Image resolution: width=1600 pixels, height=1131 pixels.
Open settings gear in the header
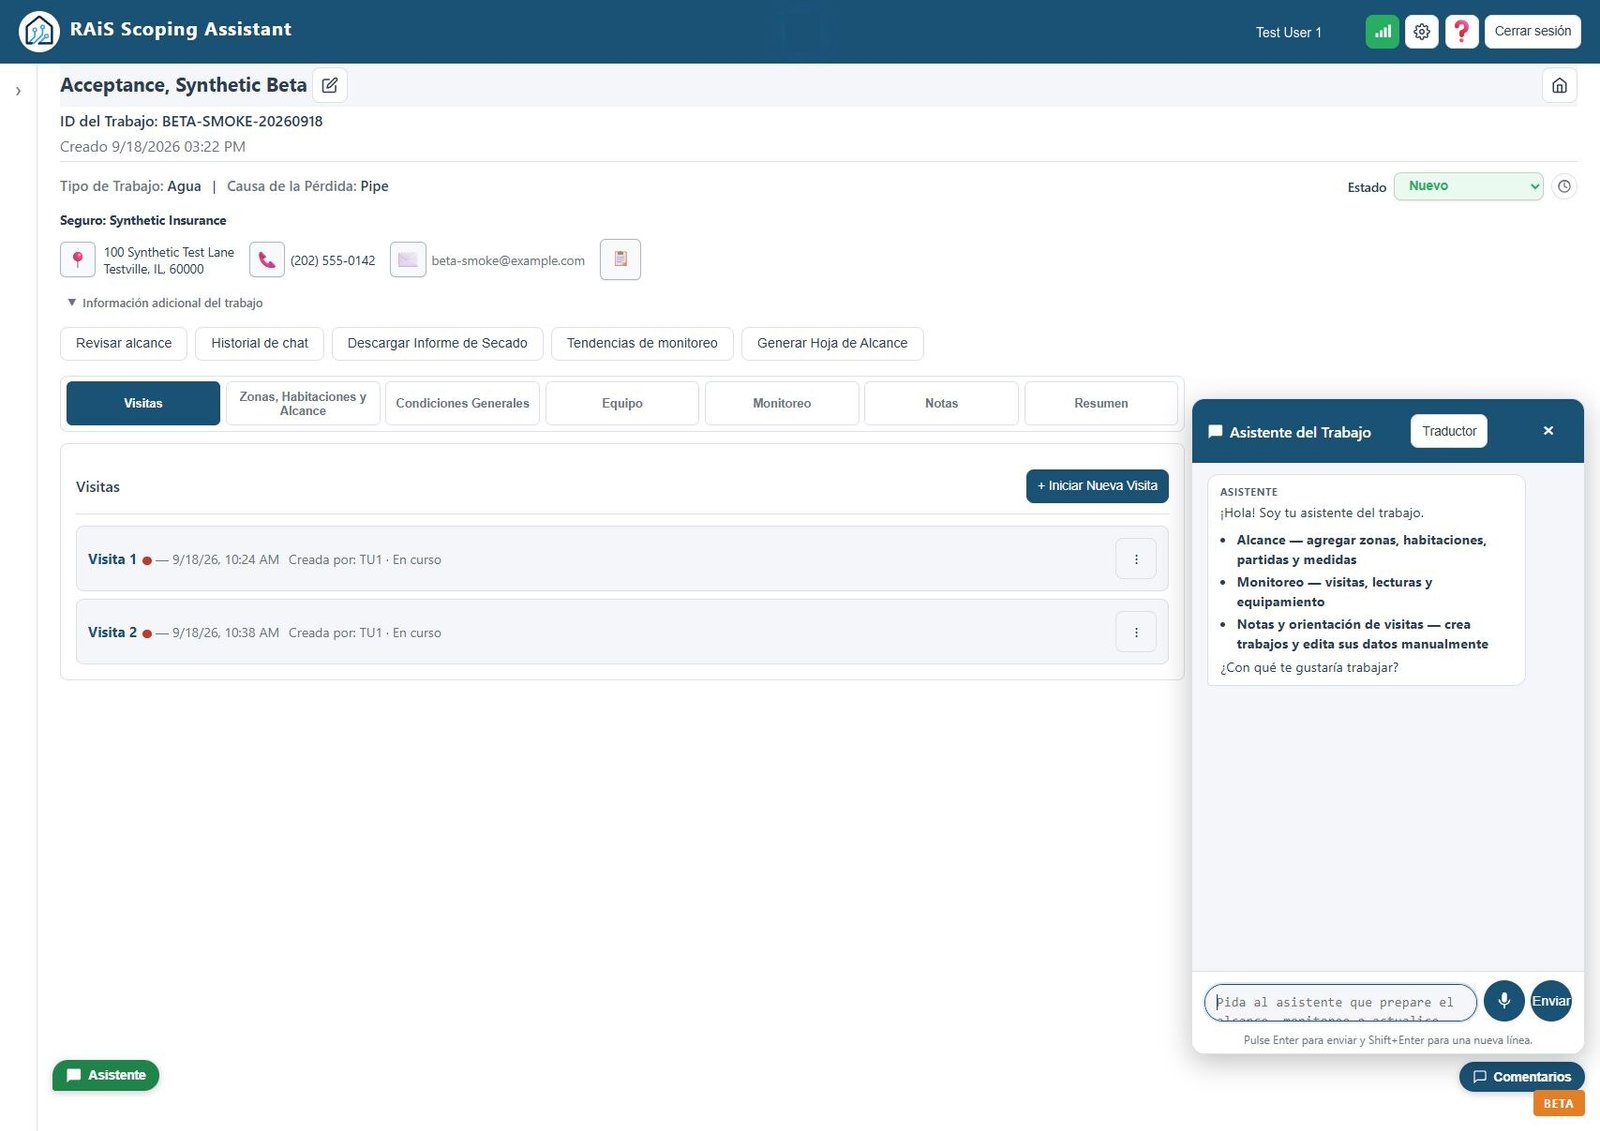pyautogui.click(x=1421, y=31)
